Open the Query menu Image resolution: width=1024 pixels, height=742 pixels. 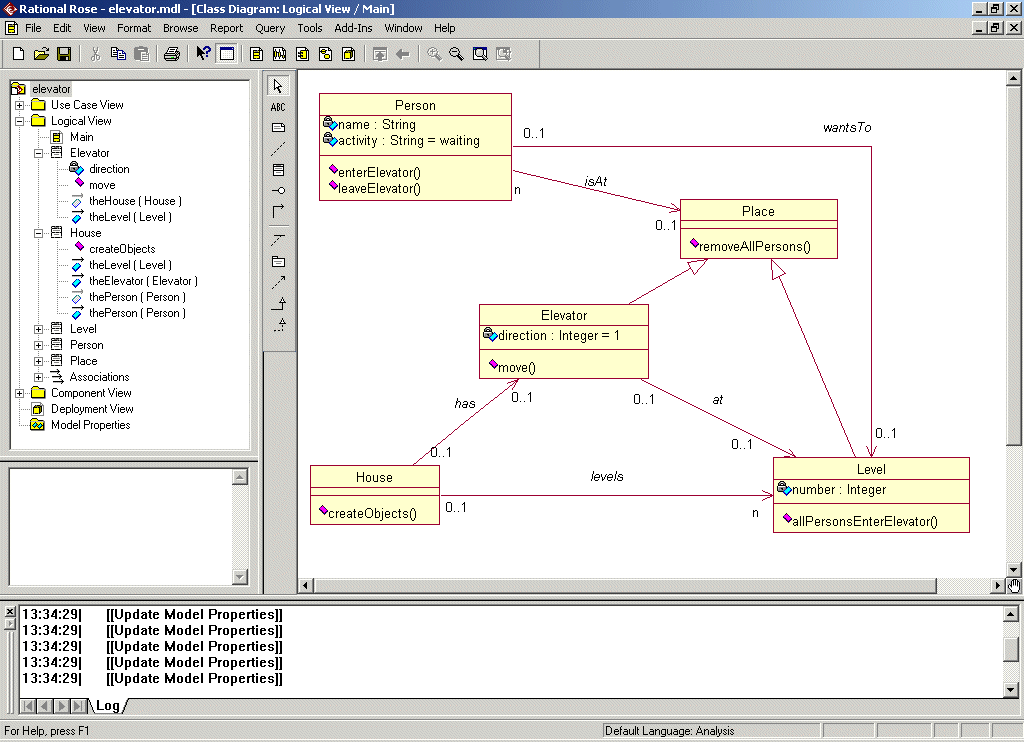[270, 28]
